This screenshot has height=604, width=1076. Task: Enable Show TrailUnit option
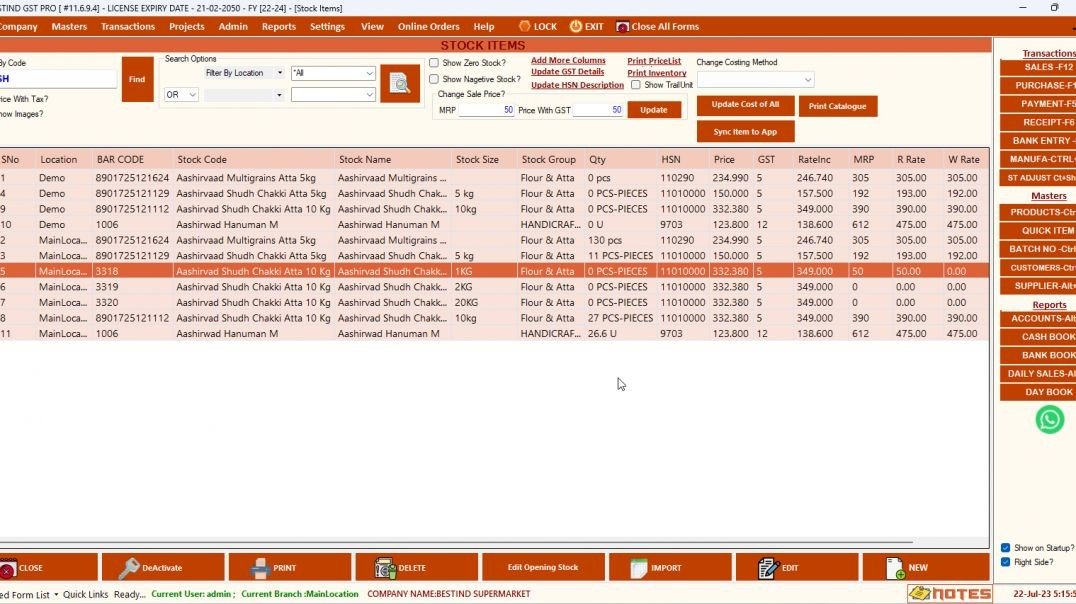point(636,84)
